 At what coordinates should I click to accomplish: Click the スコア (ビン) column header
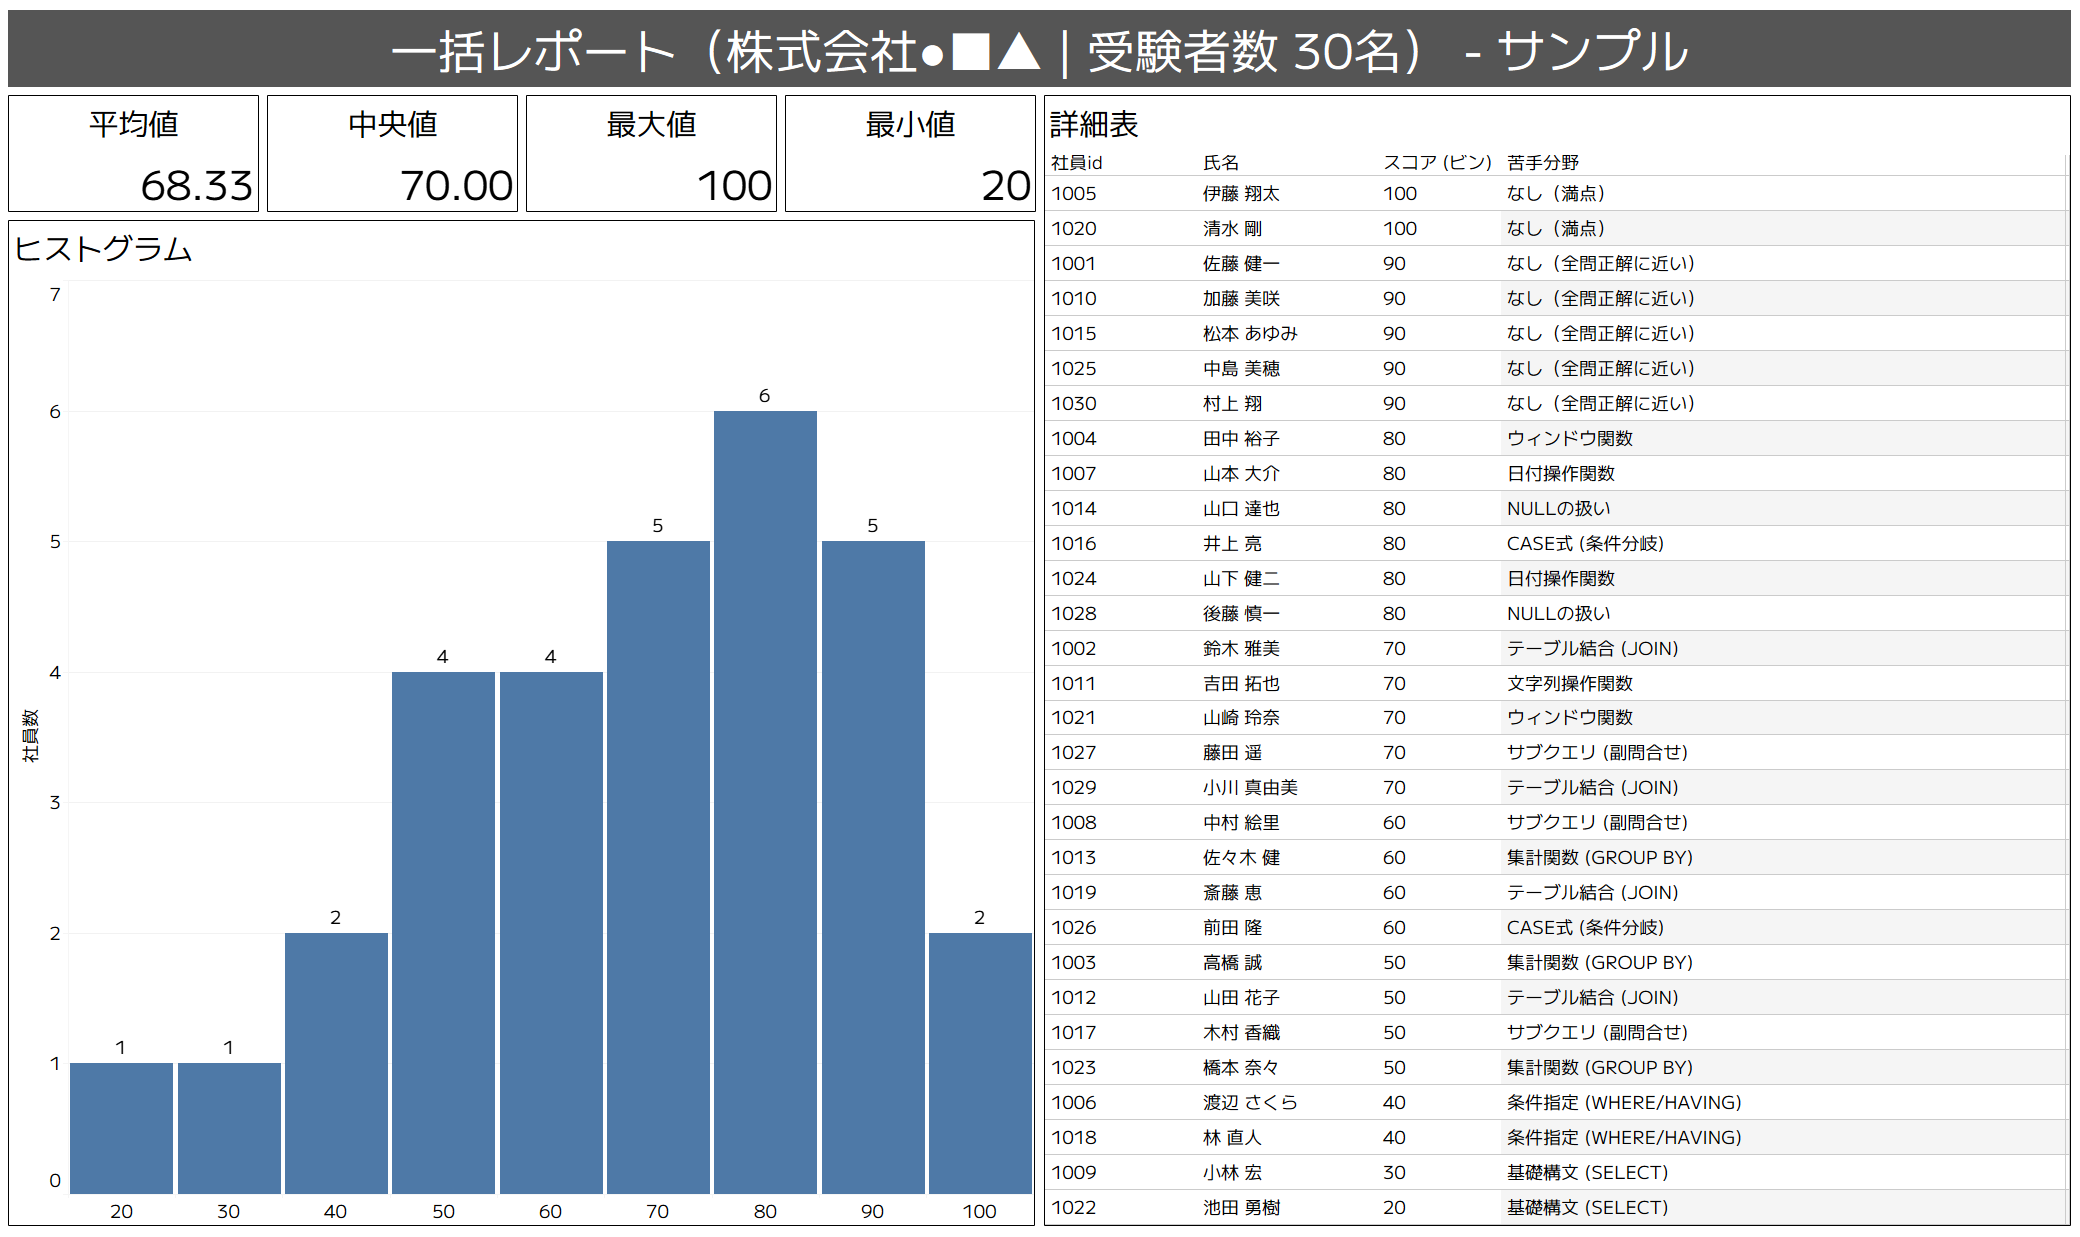[1436, 162]
